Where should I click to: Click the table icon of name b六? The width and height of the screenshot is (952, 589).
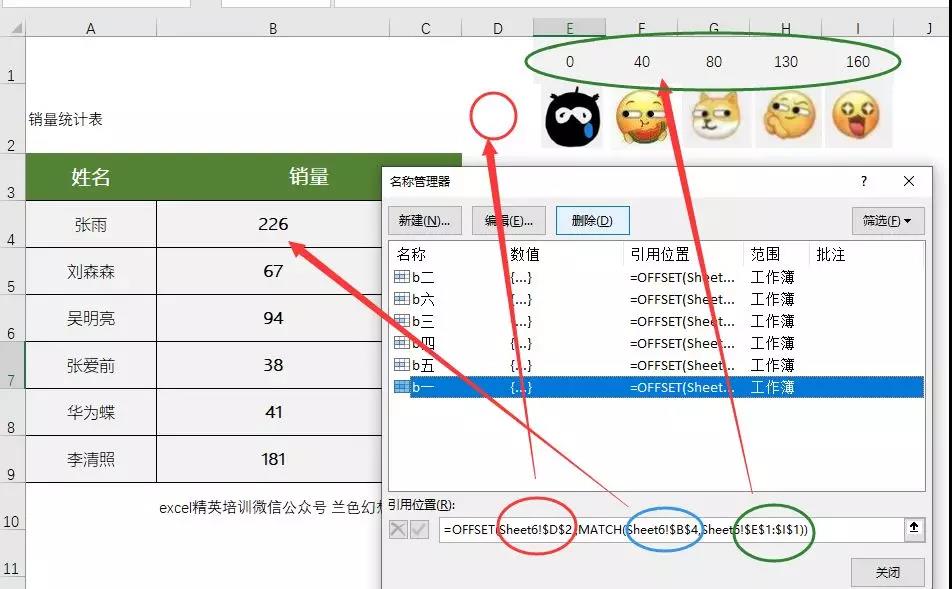(x=401, y=299)
